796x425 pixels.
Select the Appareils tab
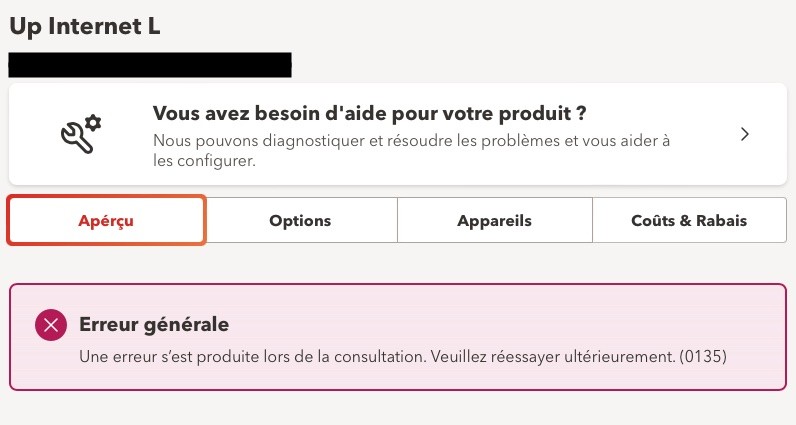point(494,221)
